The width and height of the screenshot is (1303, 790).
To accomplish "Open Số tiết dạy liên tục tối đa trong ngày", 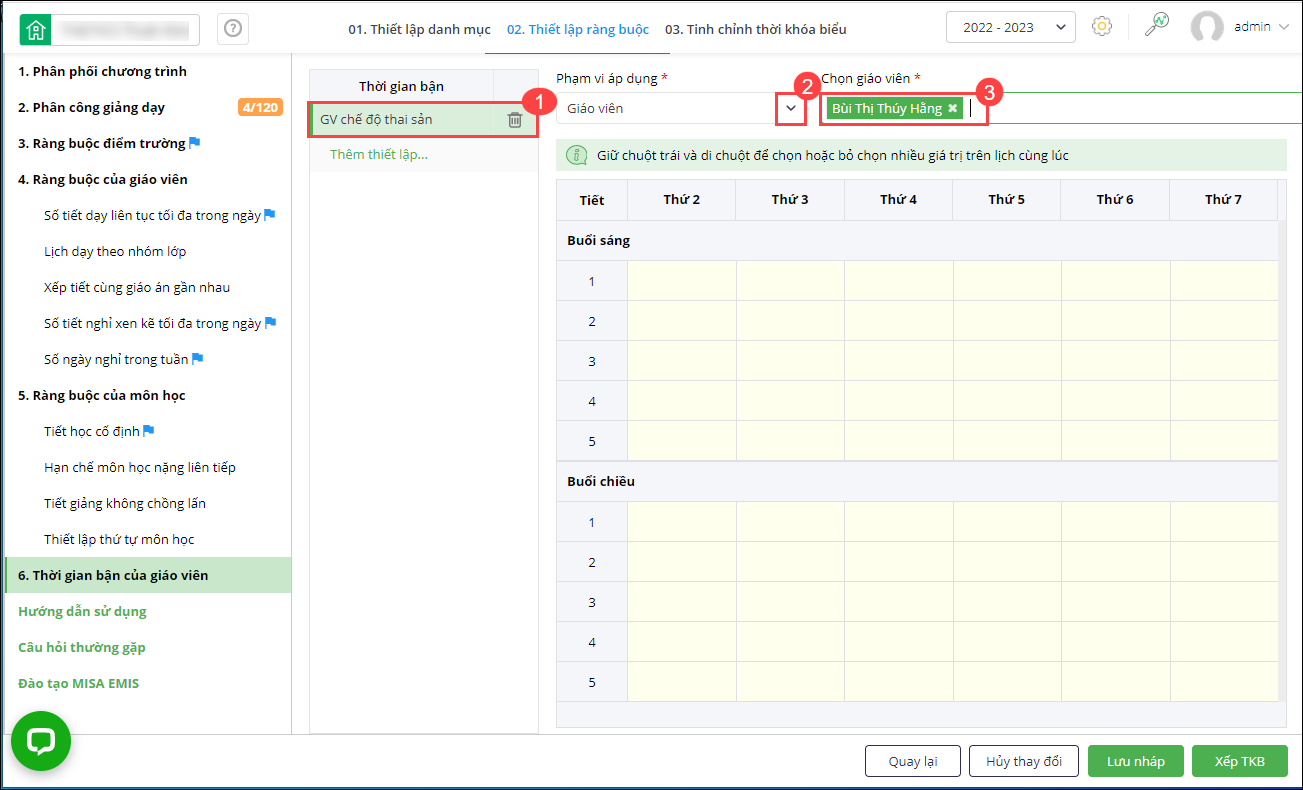I will [153, 216].
